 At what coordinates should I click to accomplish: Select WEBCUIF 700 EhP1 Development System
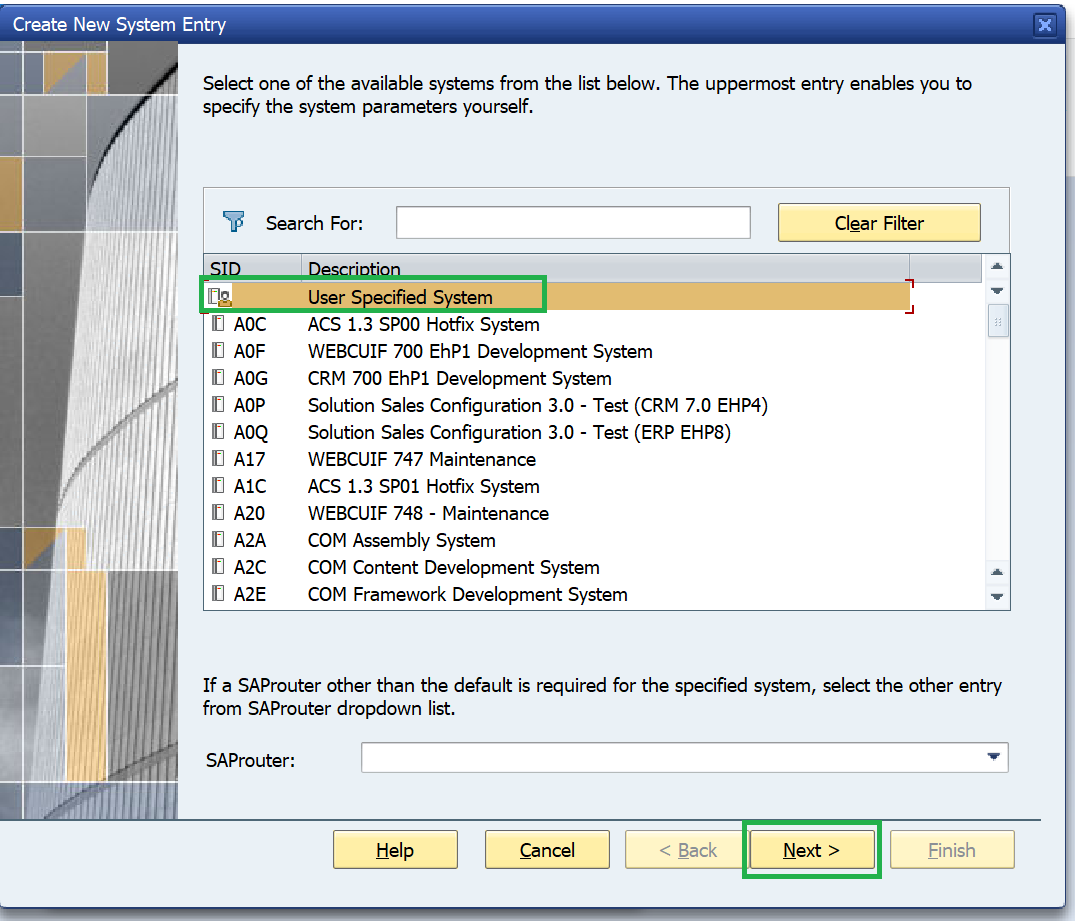[480, 351]
